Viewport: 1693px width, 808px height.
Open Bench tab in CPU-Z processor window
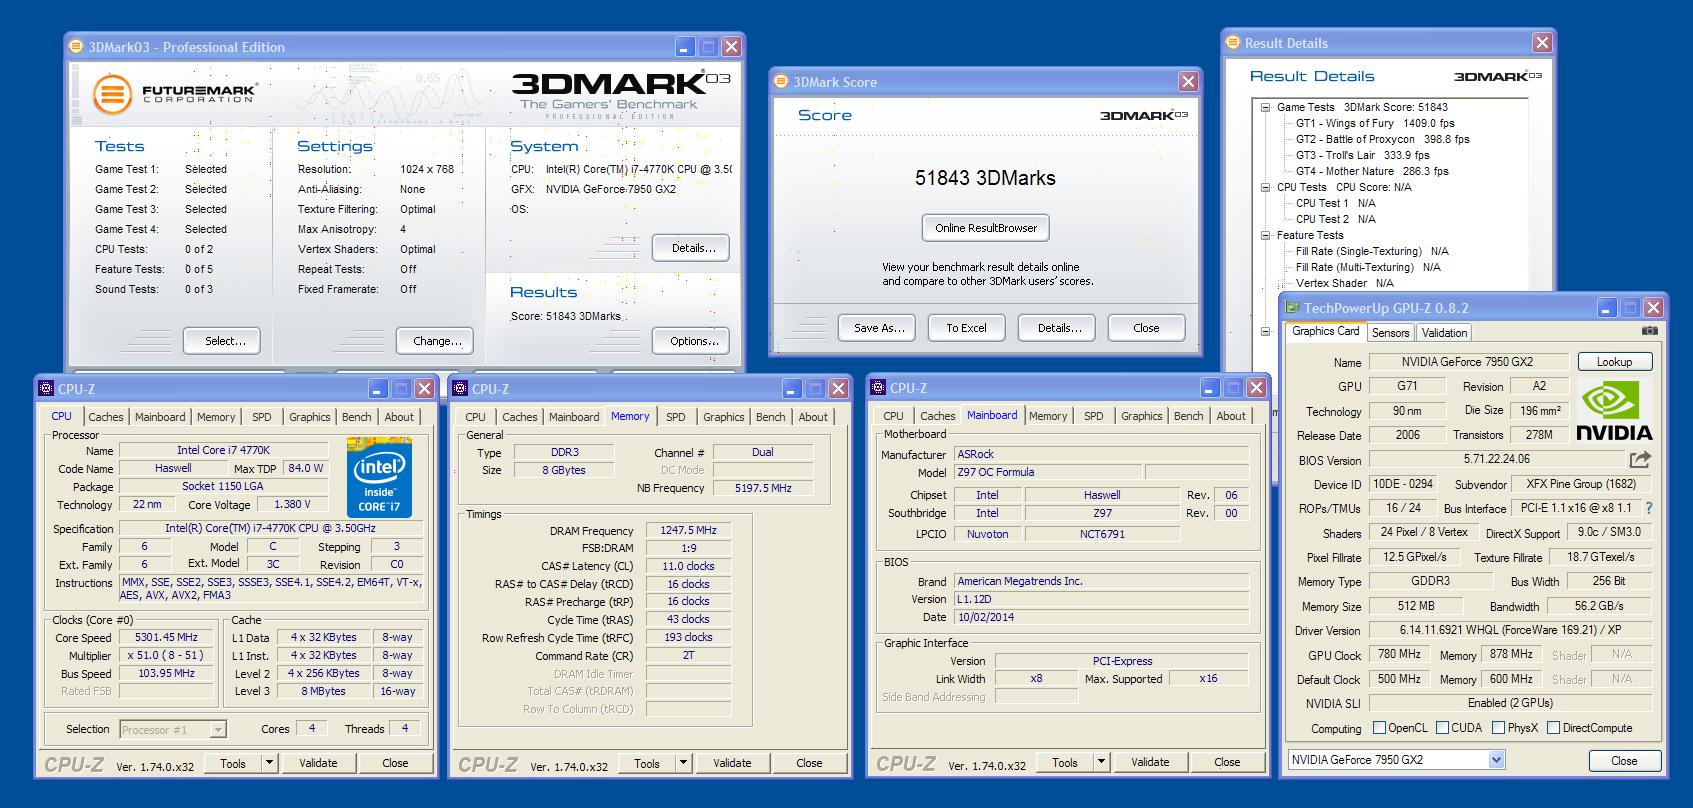click(357, 417)
